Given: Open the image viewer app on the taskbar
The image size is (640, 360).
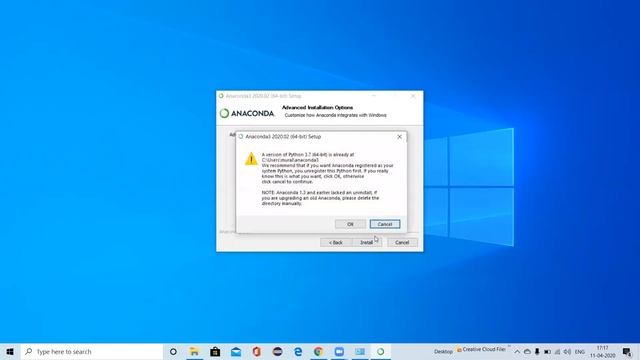Looking at the screenshot, I should click(x=360, y=351).
